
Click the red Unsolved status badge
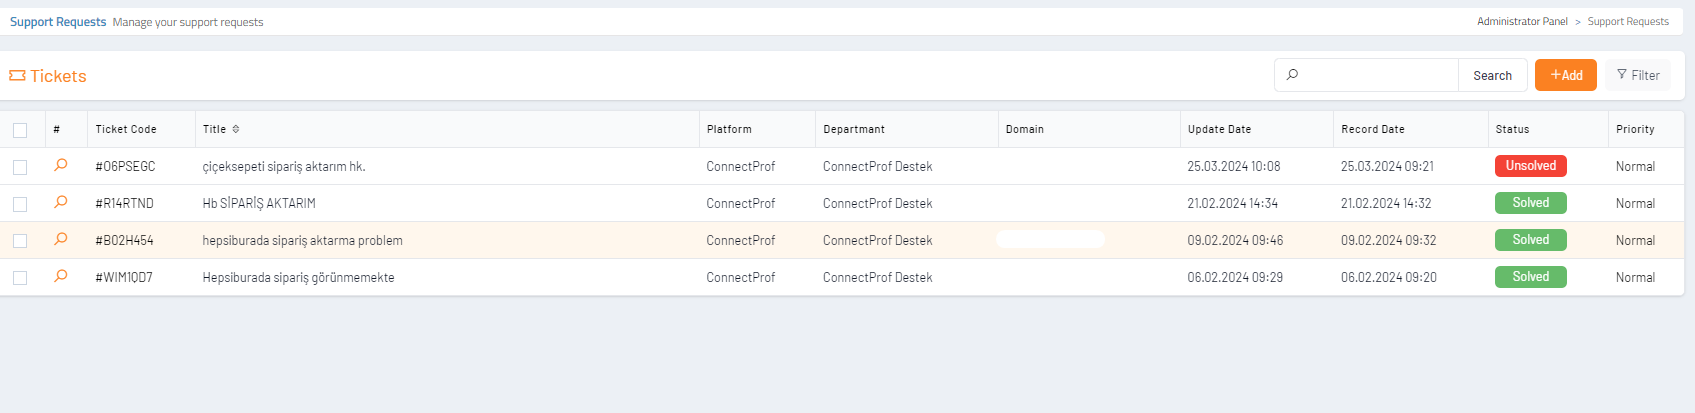1530,166
